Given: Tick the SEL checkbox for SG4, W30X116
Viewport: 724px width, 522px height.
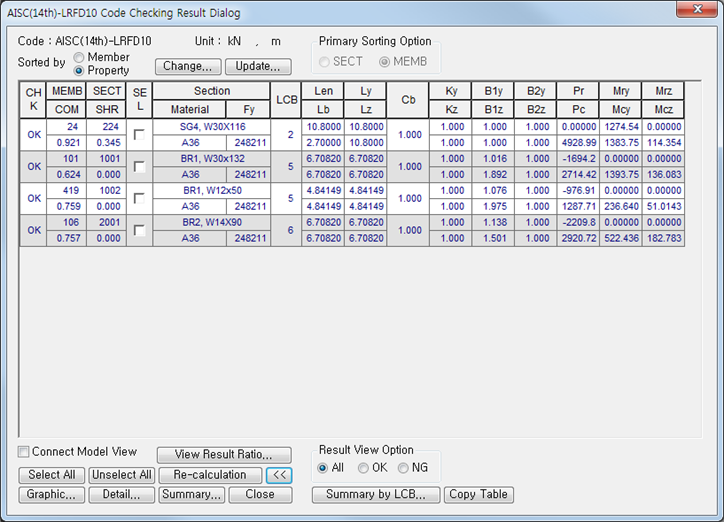Looking at the screenshot, I should pyautogui.click(x=139, y=135).
